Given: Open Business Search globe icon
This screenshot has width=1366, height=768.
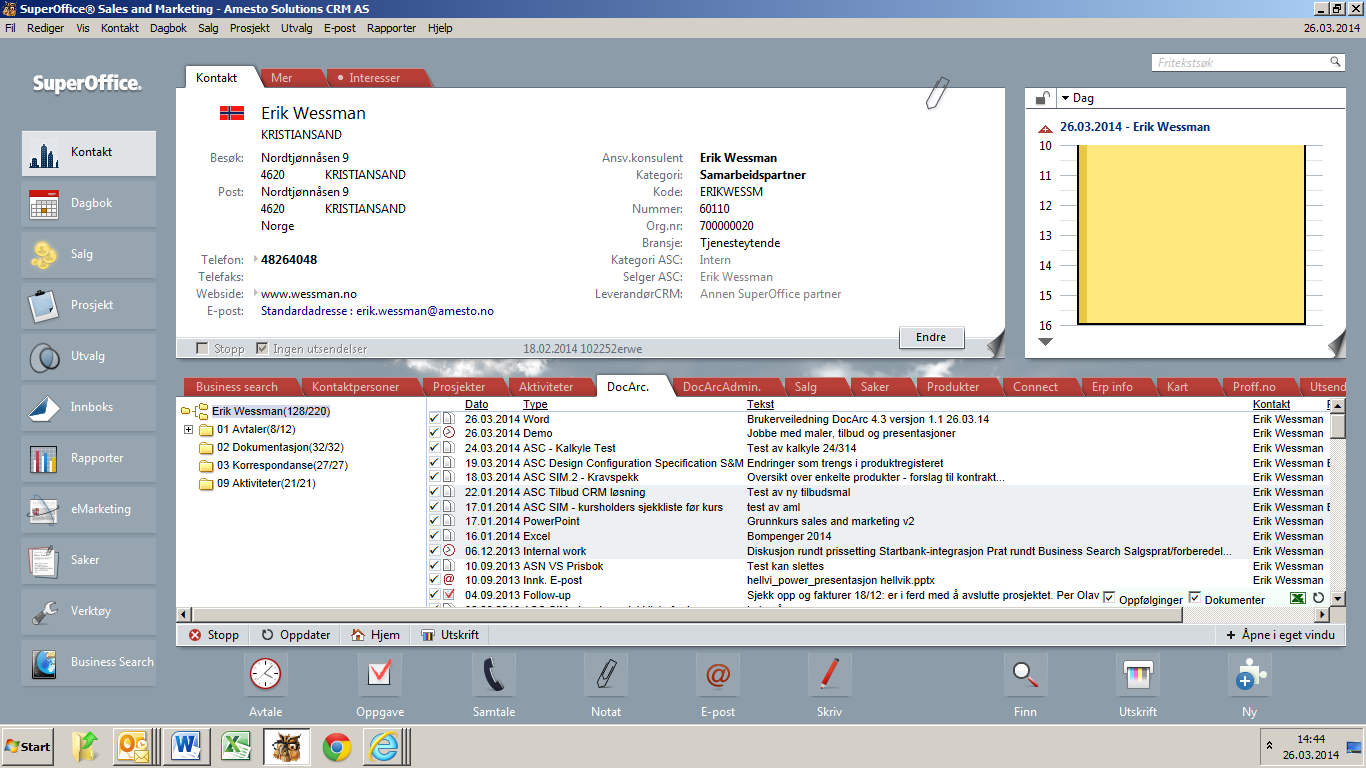Looking at the screenshot, I should pos(44,663).
